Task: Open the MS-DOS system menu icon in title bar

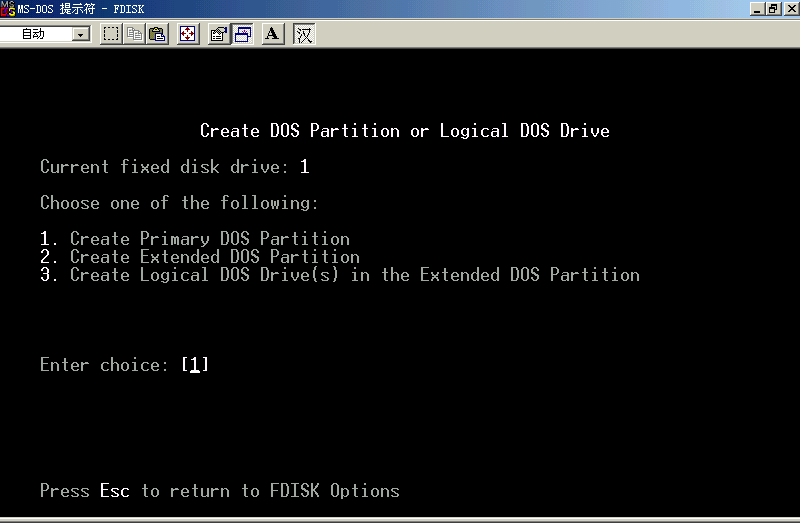Action: tap(8, 8)
